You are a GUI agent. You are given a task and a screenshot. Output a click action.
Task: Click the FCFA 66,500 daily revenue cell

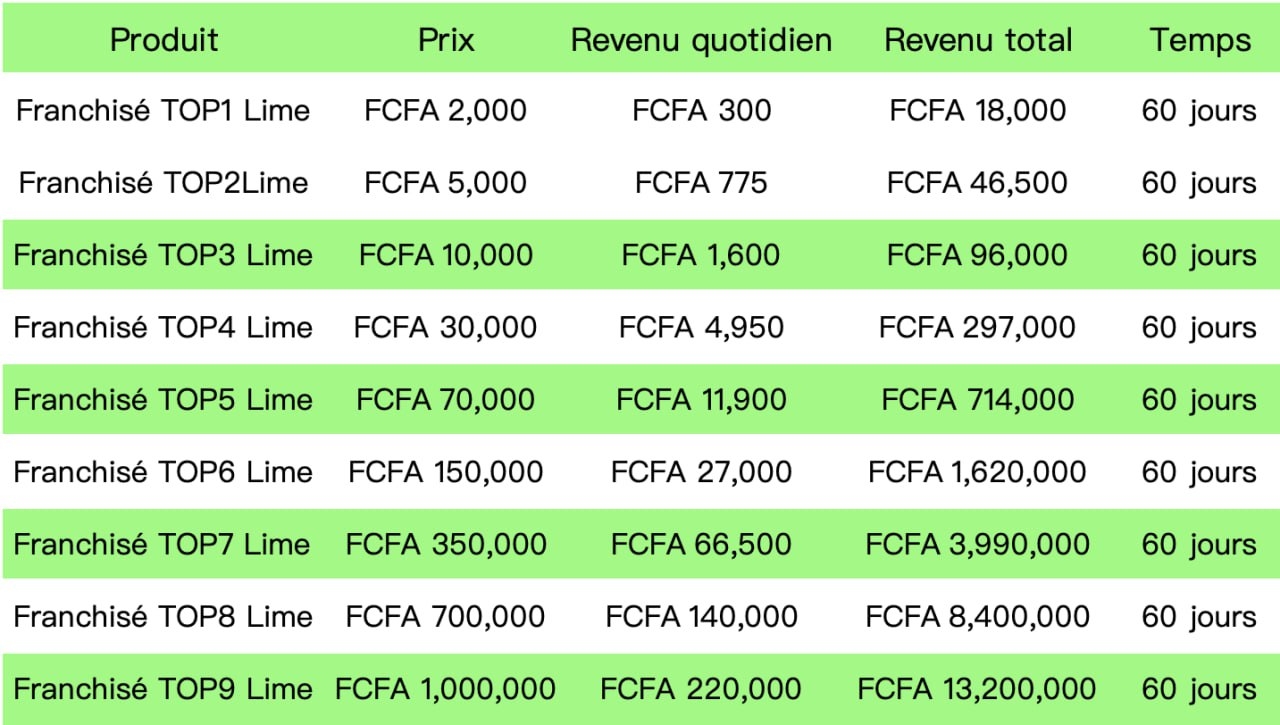[701, 544]
